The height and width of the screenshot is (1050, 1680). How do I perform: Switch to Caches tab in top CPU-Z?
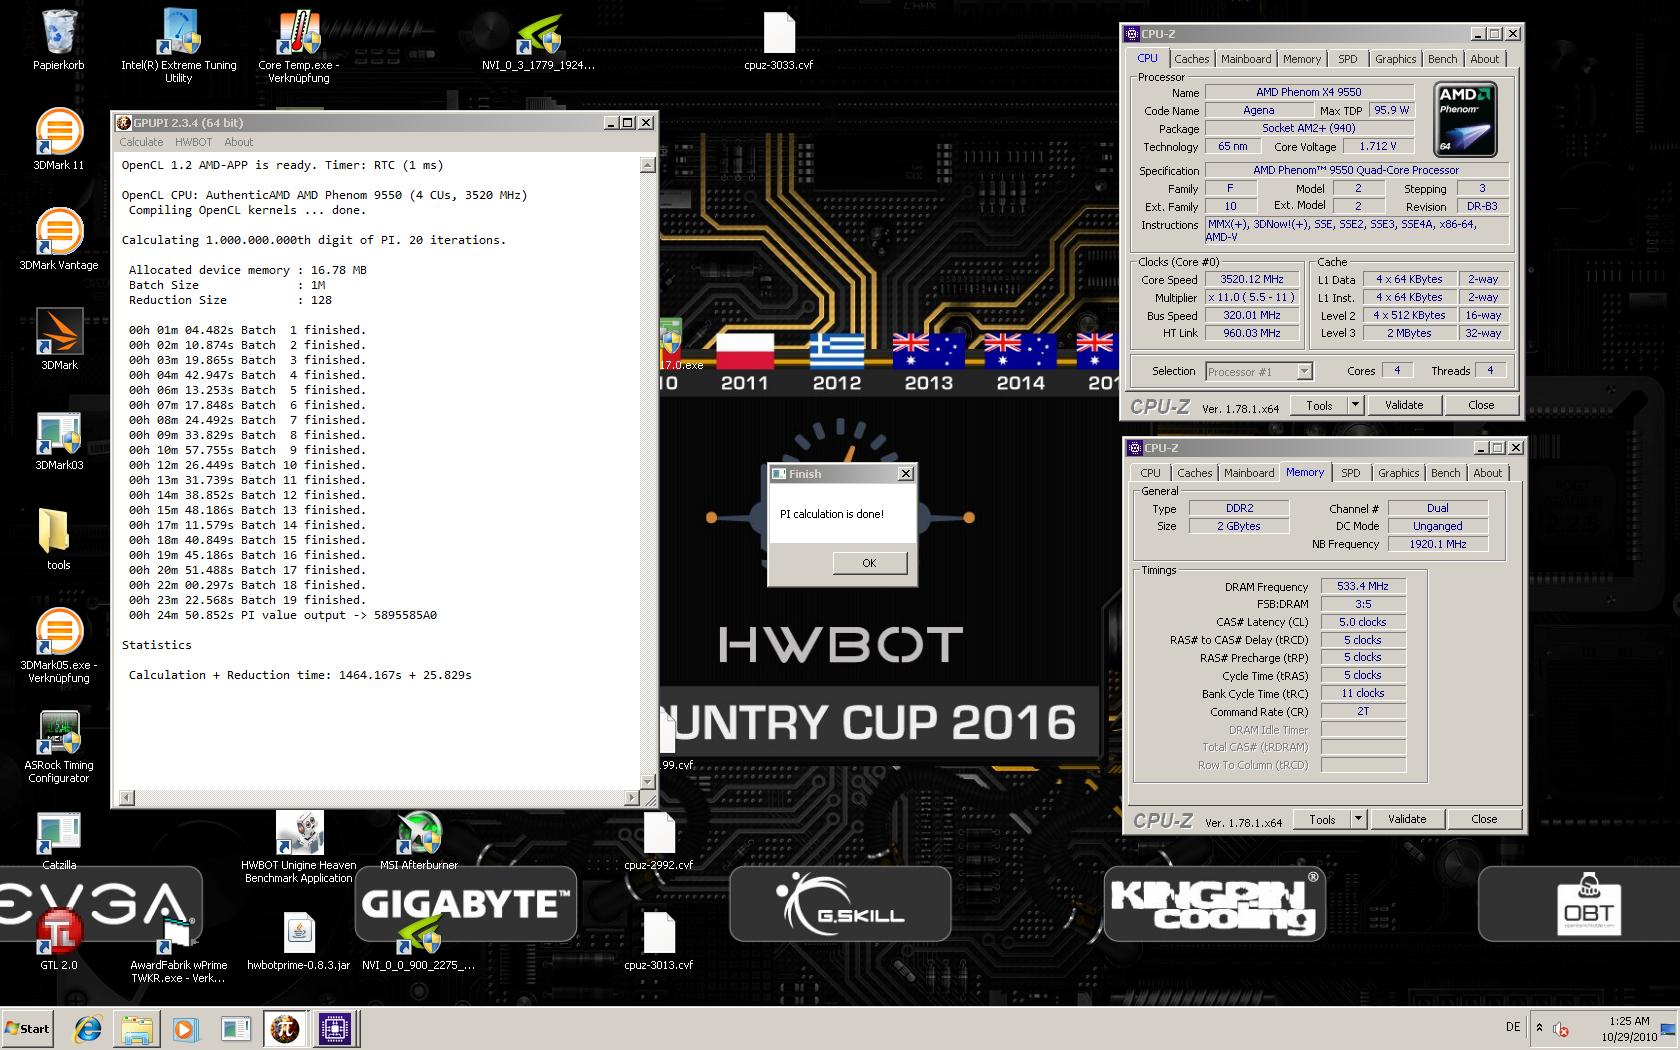tap(1191, 59)
